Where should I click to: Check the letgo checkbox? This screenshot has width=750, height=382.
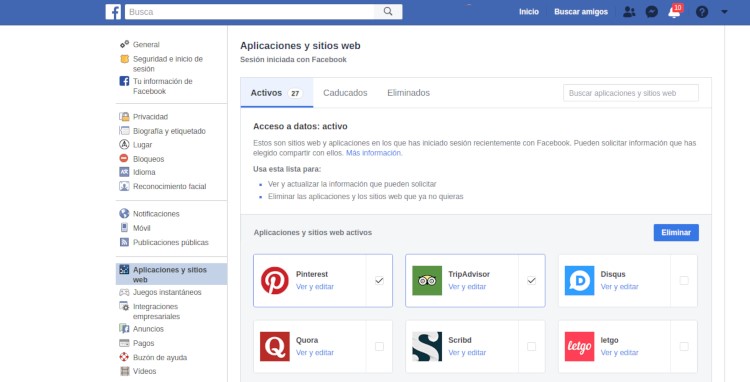pyautogui.click(x=684, y=347)
